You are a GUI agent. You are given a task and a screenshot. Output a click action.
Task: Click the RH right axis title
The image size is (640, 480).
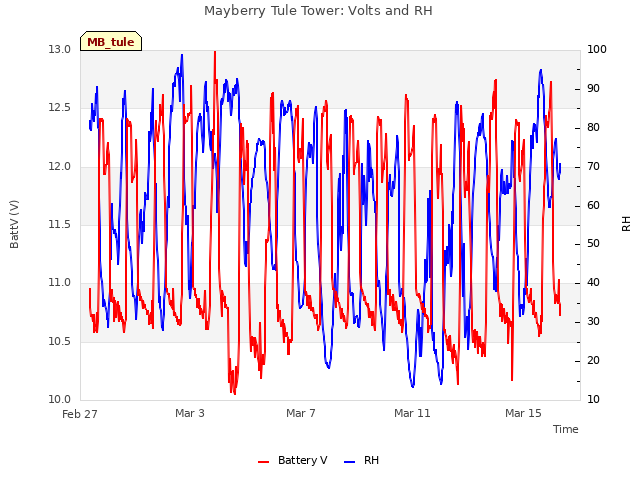(626, 224)
